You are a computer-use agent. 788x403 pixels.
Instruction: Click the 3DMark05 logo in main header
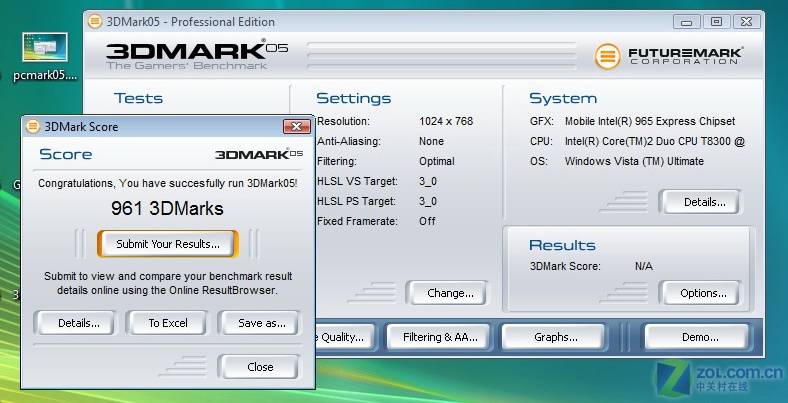(x=196, y=54)
